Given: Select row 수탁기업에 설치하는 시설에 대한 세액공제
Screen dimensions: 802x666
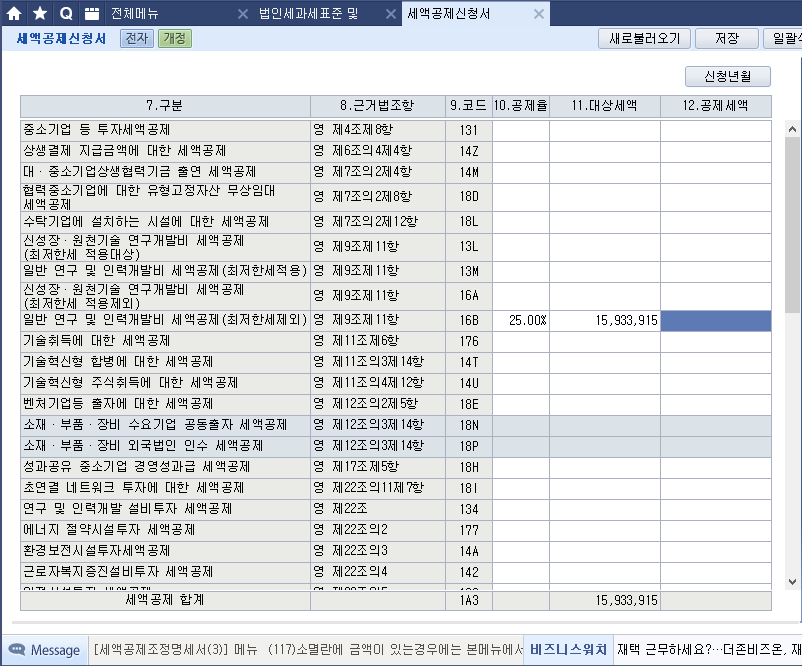Looking at the screenshot, I should point(395,222).
